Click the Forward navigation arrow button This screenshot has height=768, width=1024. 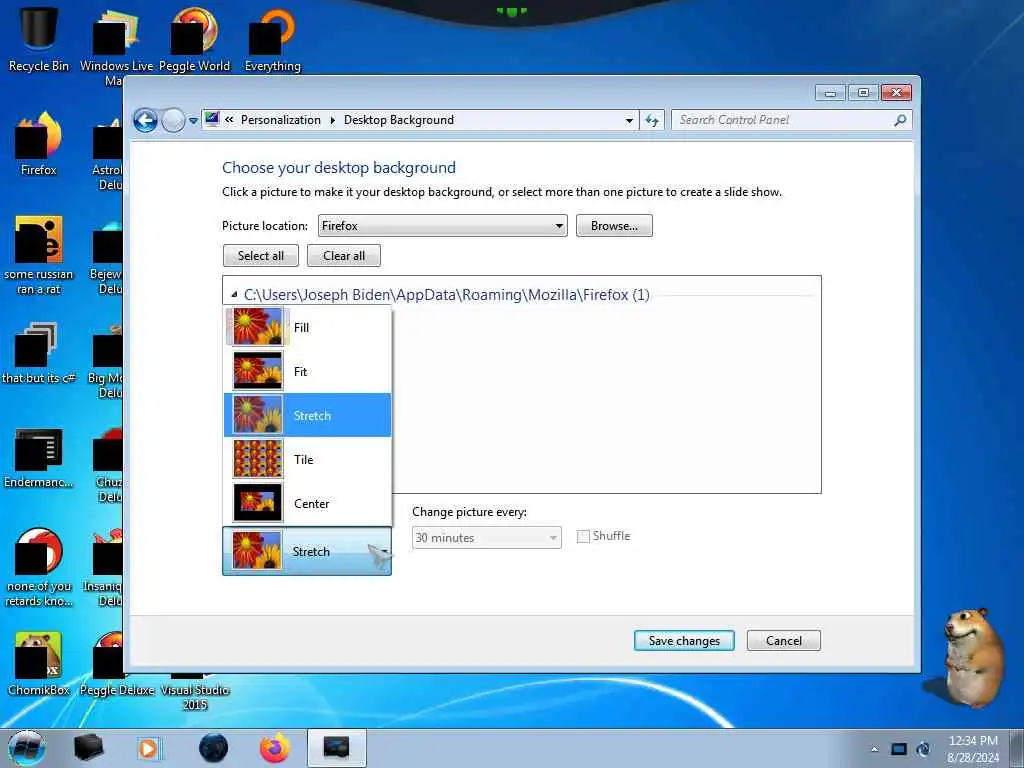(172, 120)
